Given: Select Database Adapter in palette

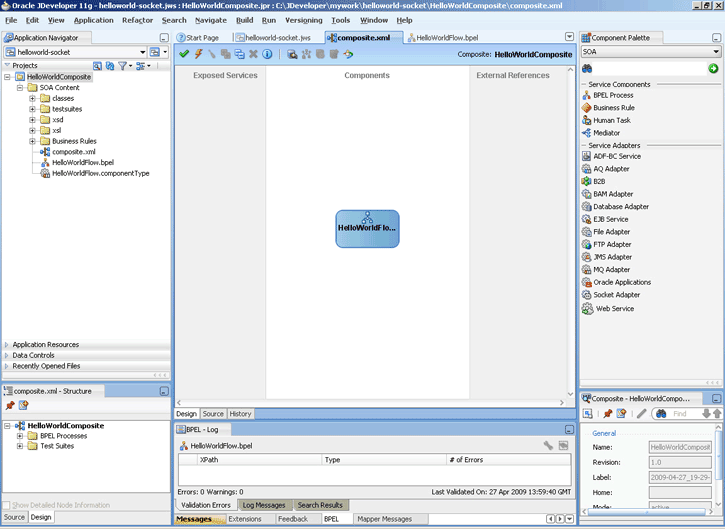Looking at the screenshot, I should coord(615,207).
